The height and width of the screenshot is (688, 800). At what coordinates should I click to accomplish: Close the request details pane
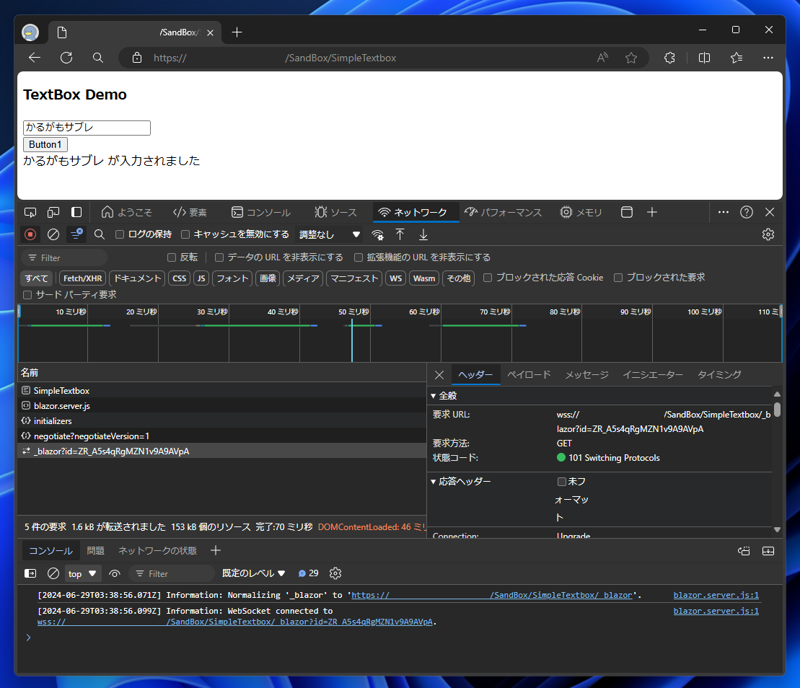click(x=439, y=375)
